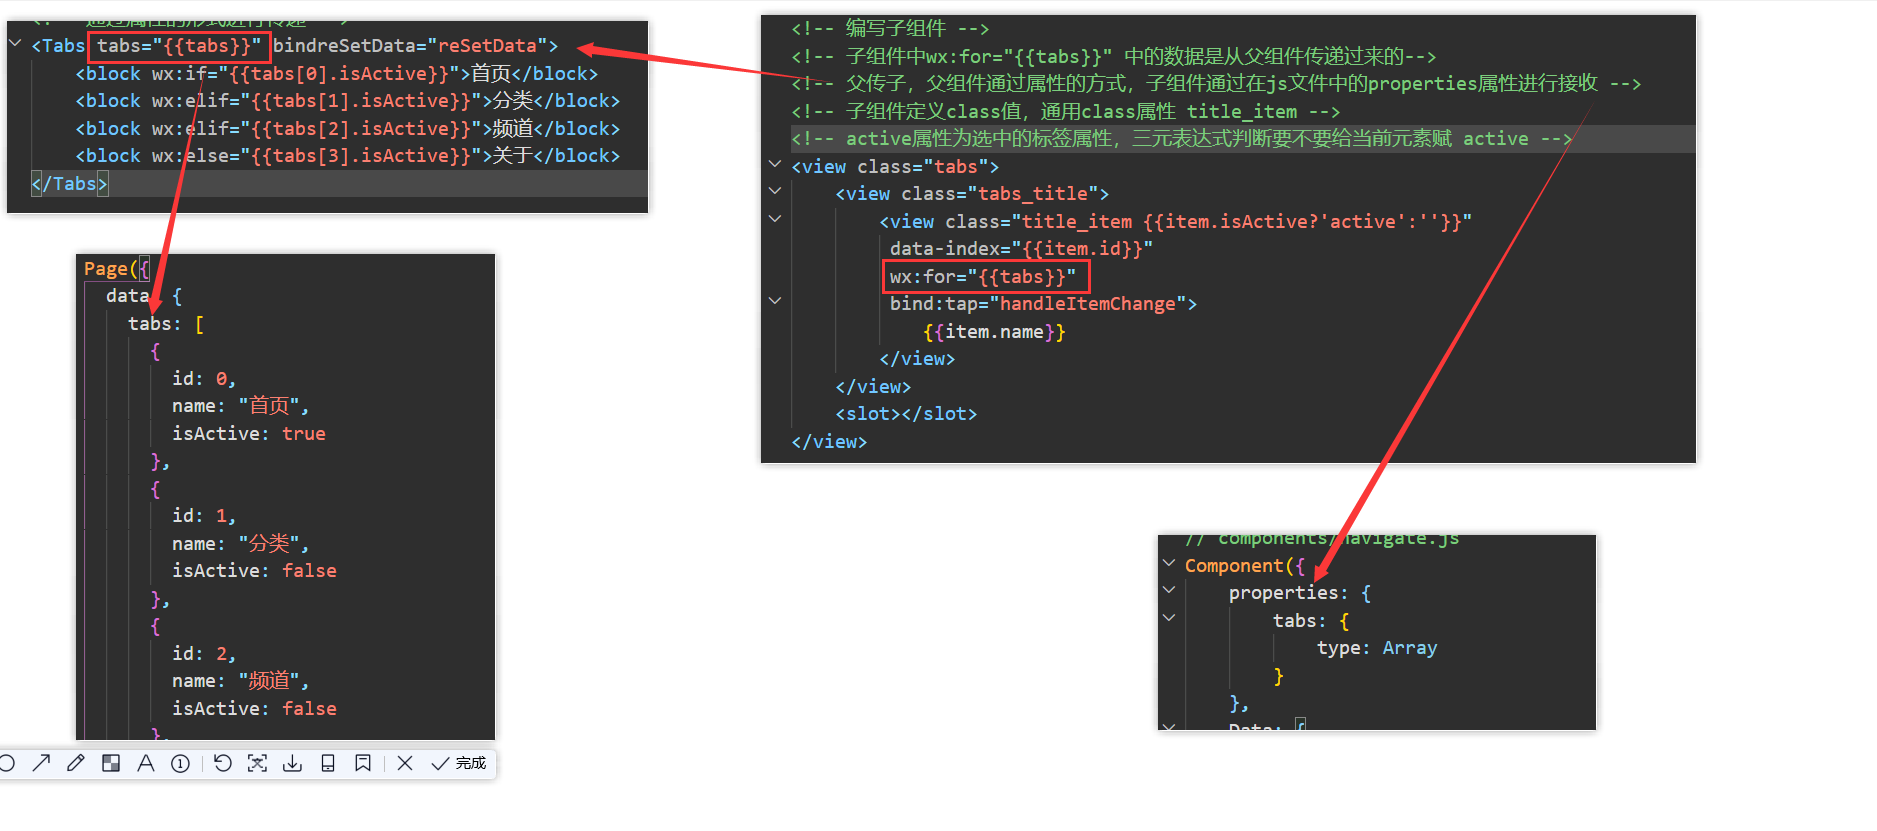Click the data-index="{{item.id}}" line
Image resolution: width=1877 pixels, height=831 pixels.
(1021, 249)
